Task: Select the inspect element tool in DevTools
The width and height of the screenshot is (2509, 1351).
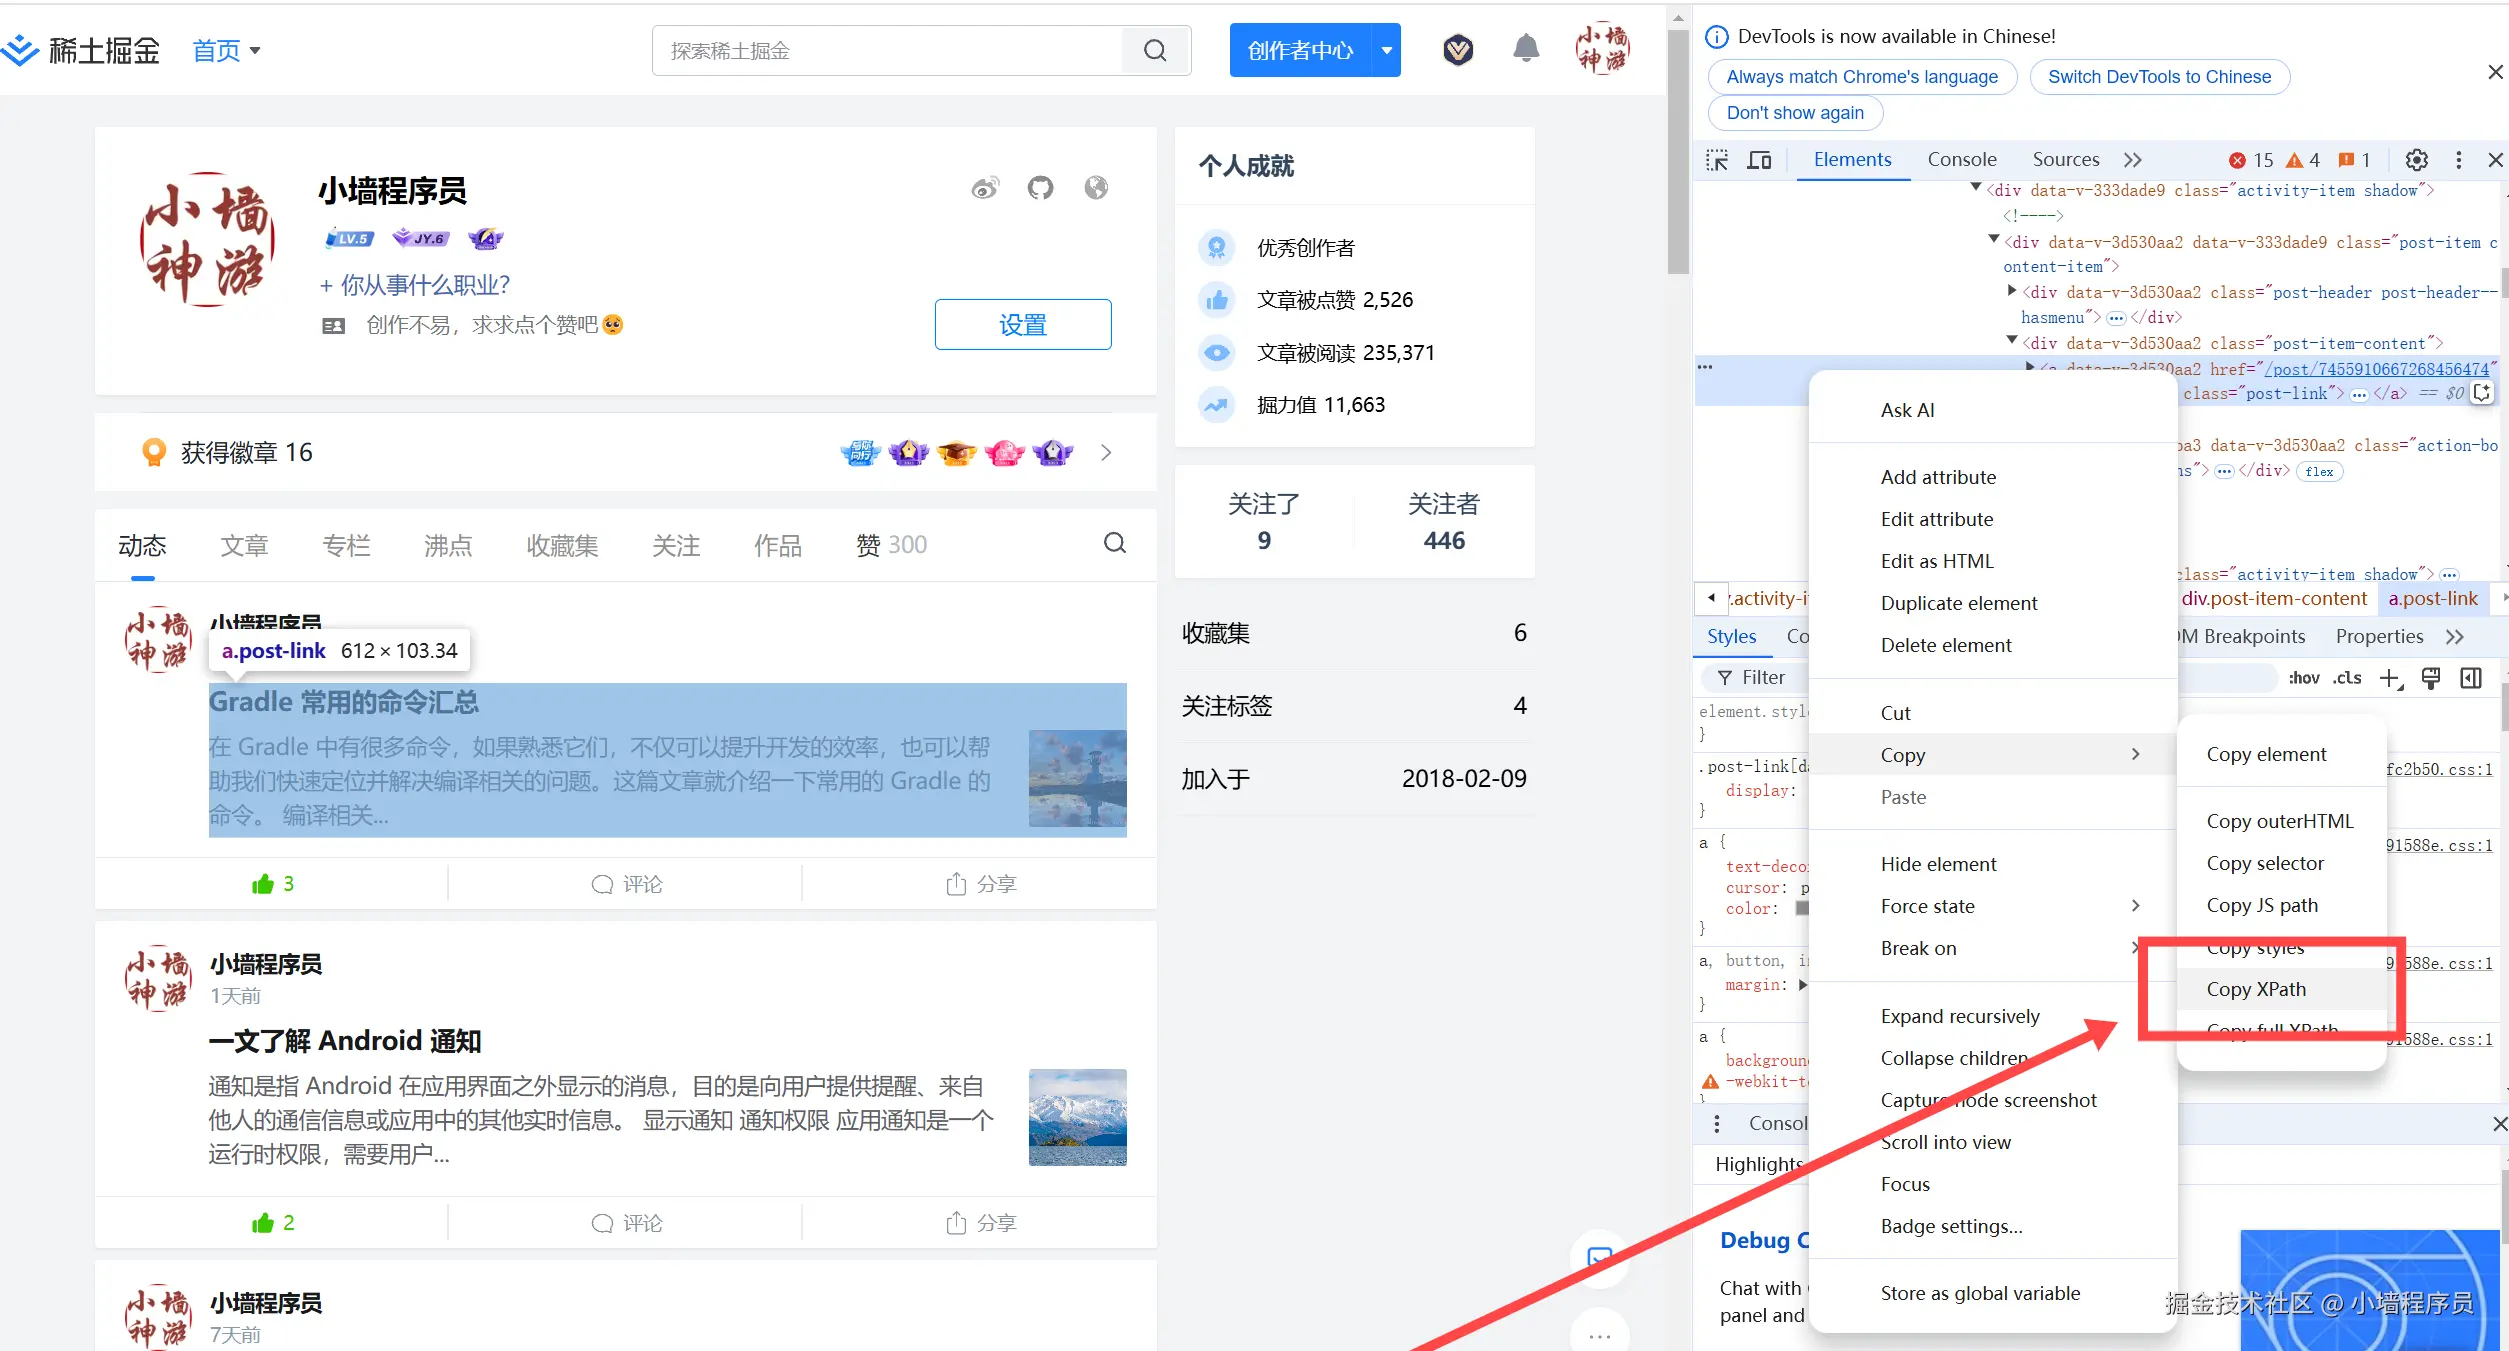Action: (1716, 159)
